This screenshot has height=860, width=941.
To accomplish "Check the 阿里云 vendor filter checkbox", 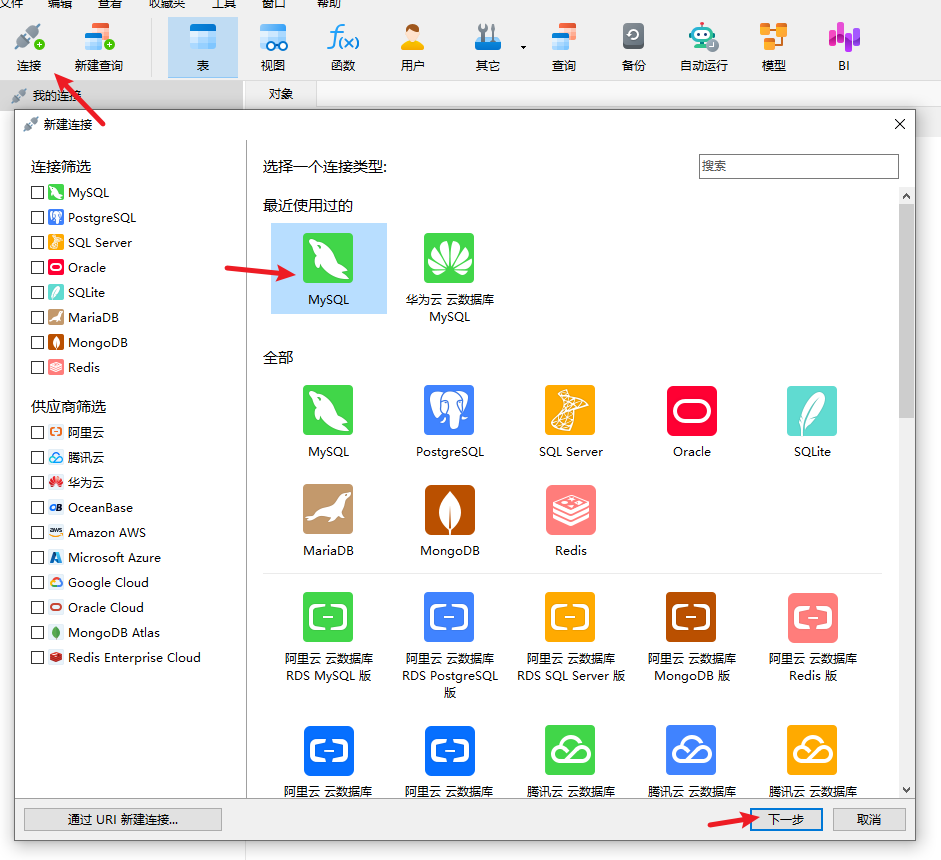I will (37, 432).
